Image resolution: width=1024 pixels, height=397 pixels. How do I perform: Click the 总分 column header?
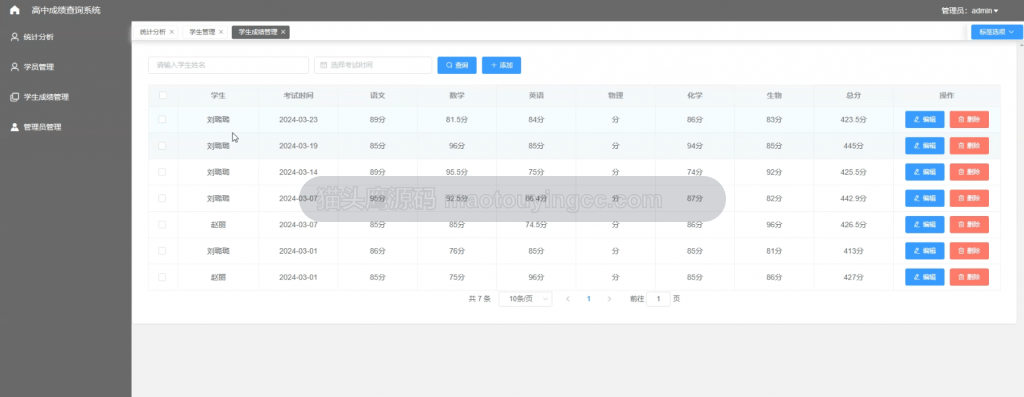(x=854, y=95)
